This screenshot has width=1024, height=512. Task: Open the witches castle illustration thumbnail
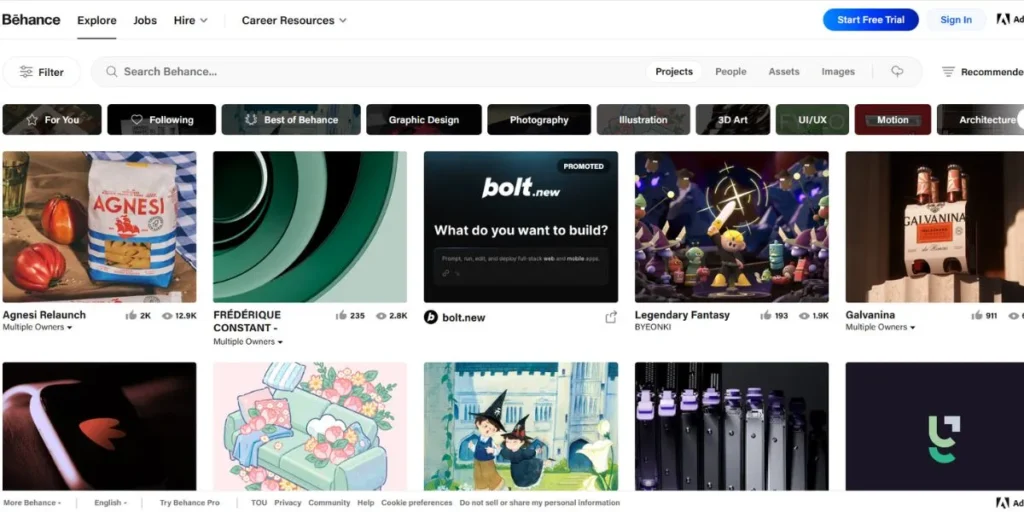[x=520, y=426]
